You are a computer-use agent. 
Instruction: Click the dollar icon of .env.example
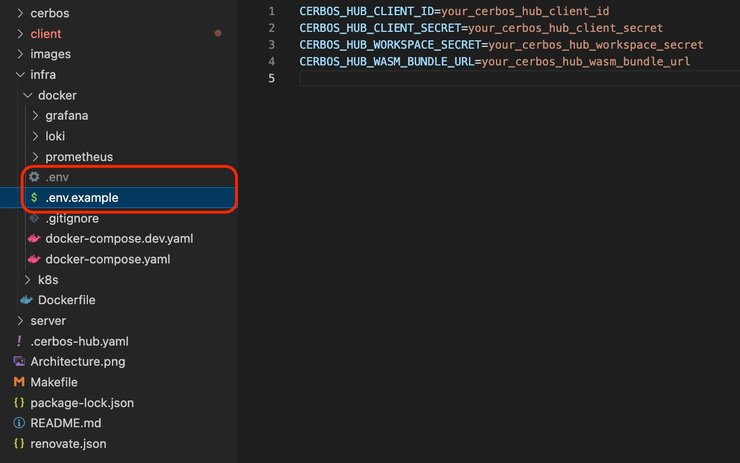[x=34, y=197]
